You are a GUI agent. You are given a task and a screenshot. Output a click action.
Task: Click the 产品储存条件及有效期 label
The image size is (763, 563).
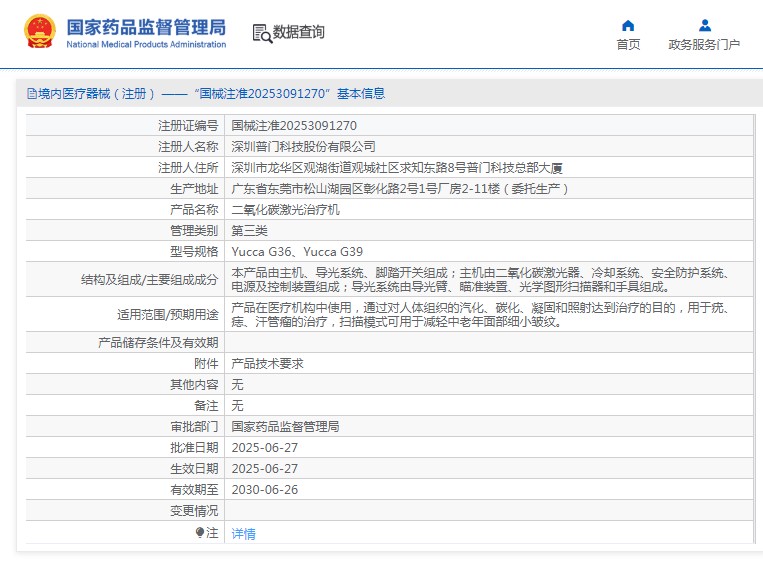point(158,343)
